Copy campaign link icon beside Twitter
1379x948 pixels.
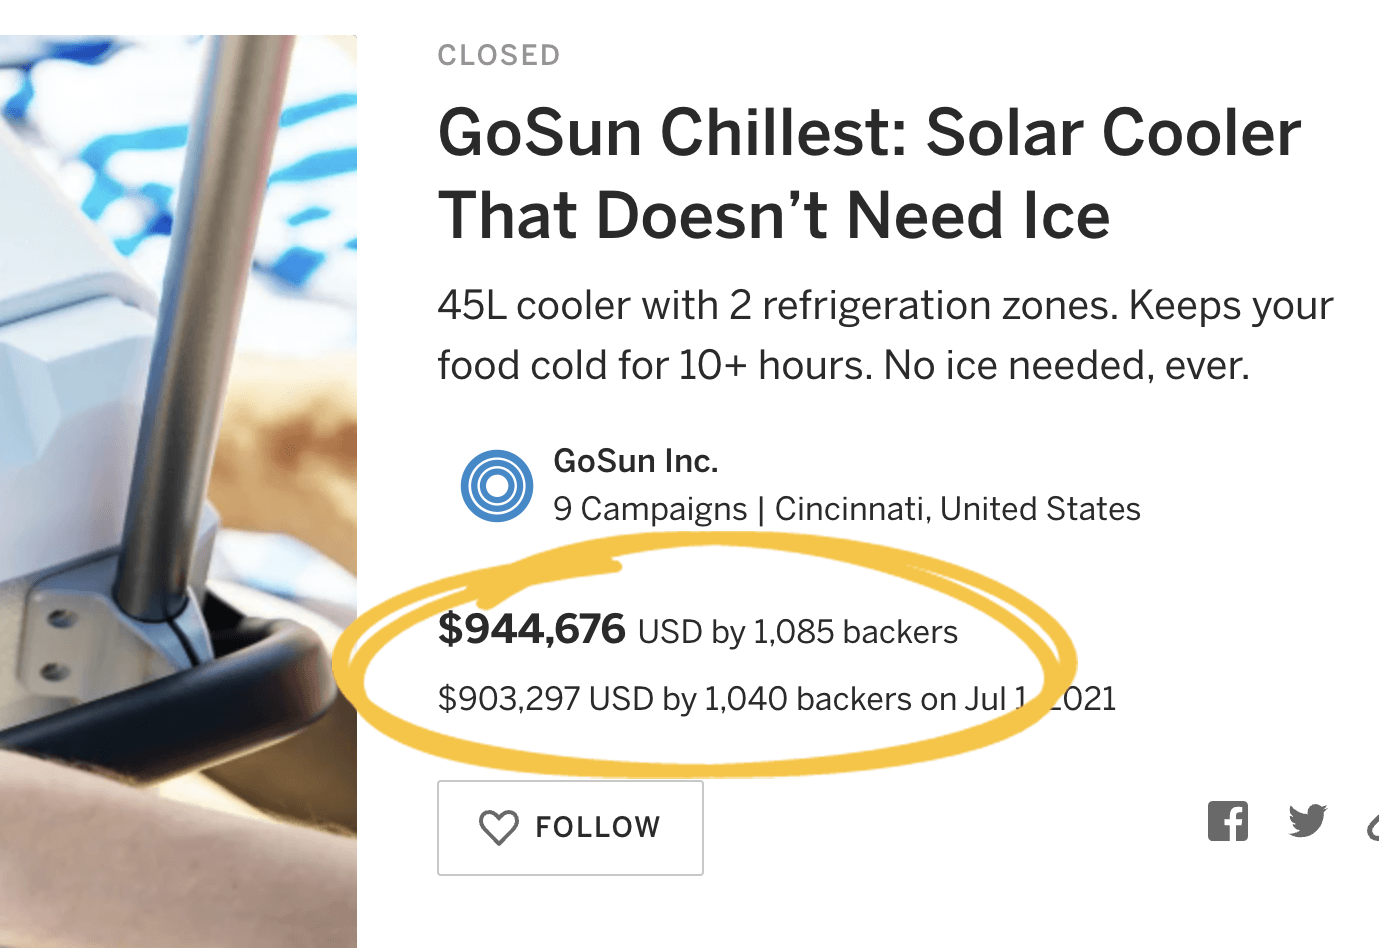click(1372, 825)
